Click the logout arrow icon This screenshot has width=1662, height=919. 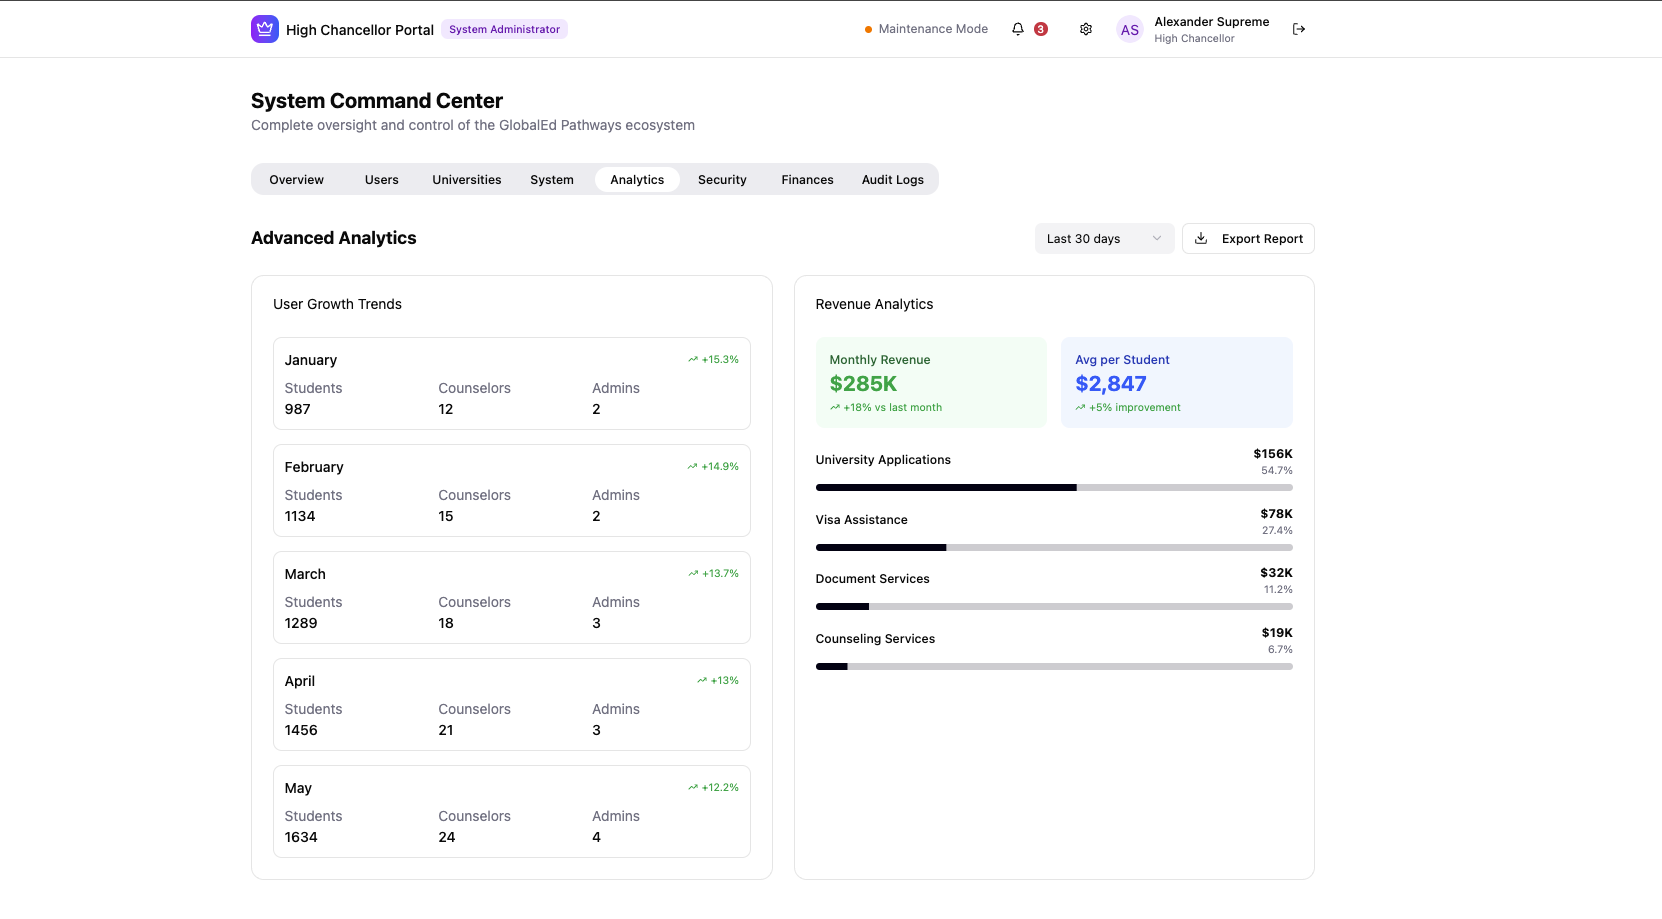tap(1299, 29)
